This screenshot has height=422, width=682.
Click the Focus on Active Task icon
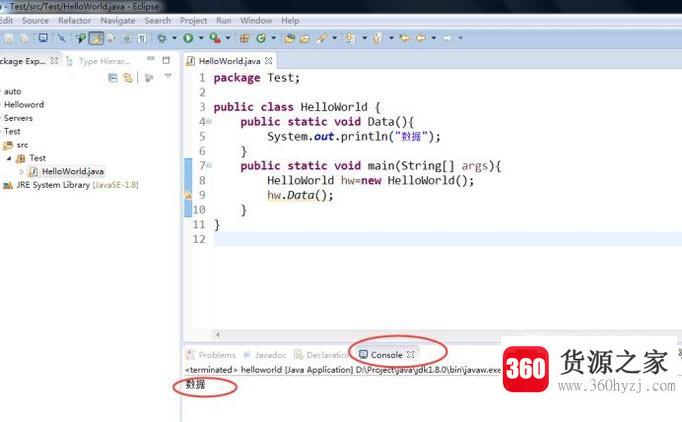coord(149,78)
